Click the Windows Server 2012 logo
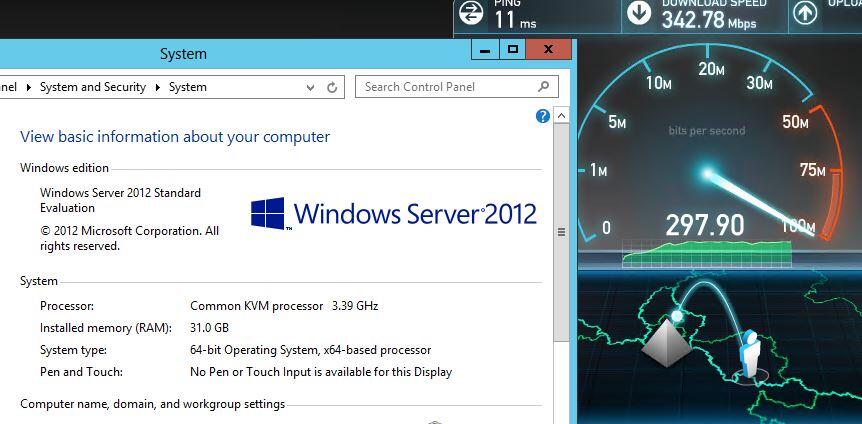The width and height of the screenshot is (862, 424). 394,213
